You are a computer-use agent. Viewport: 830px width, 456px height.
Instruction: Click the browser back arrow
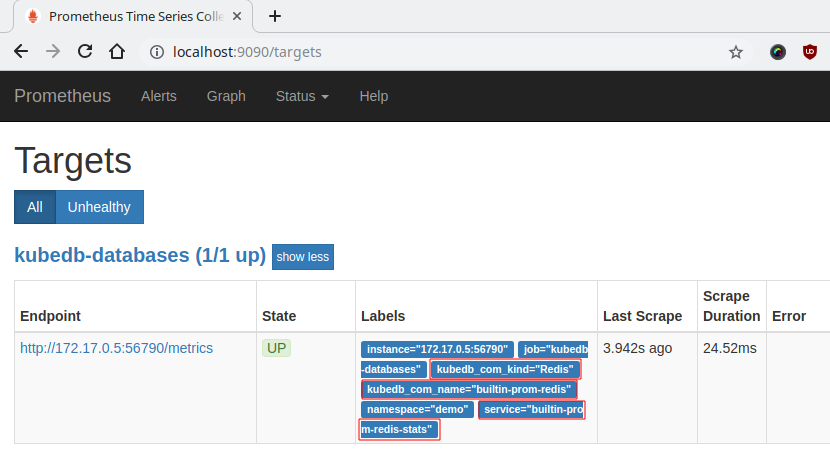[21, 52]
